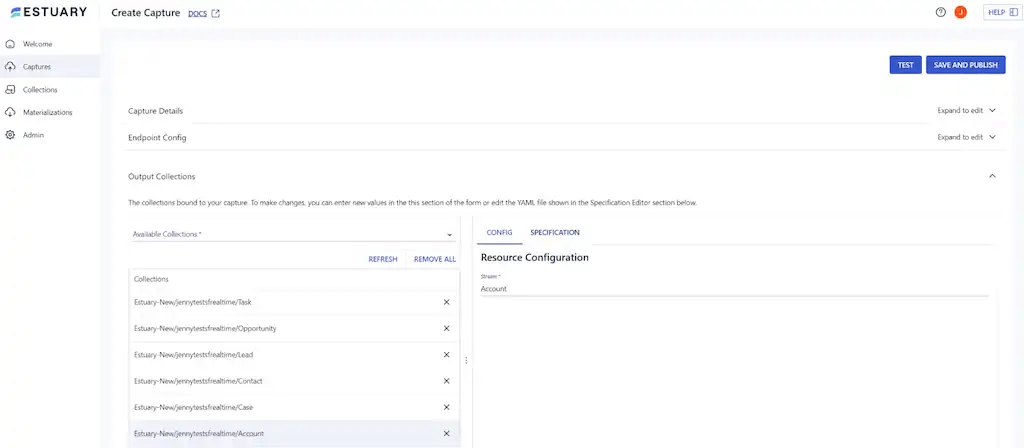Click the panel resize handle dots
The height and width of the screenshot is (448, 1024).
pos(466,360)
